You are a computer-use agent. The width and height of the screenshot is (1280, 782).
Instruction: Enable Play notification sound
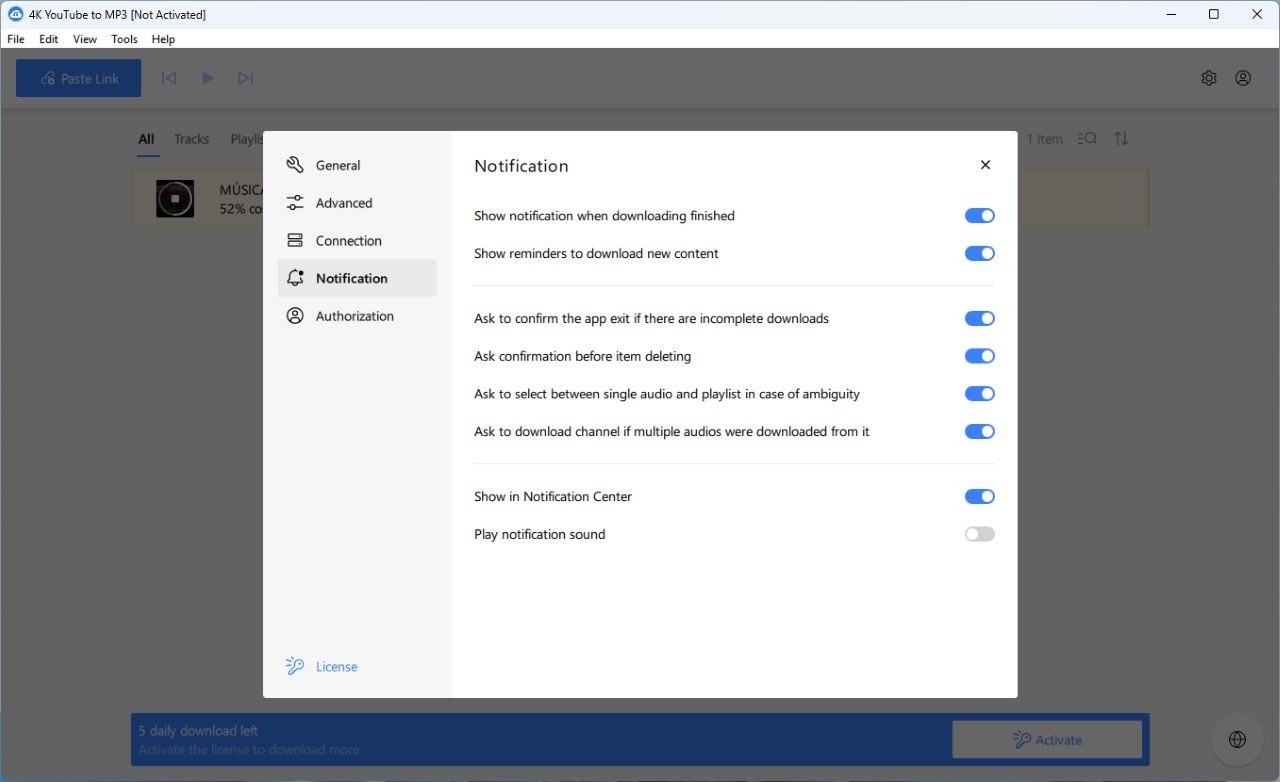[x=980, y=534]
